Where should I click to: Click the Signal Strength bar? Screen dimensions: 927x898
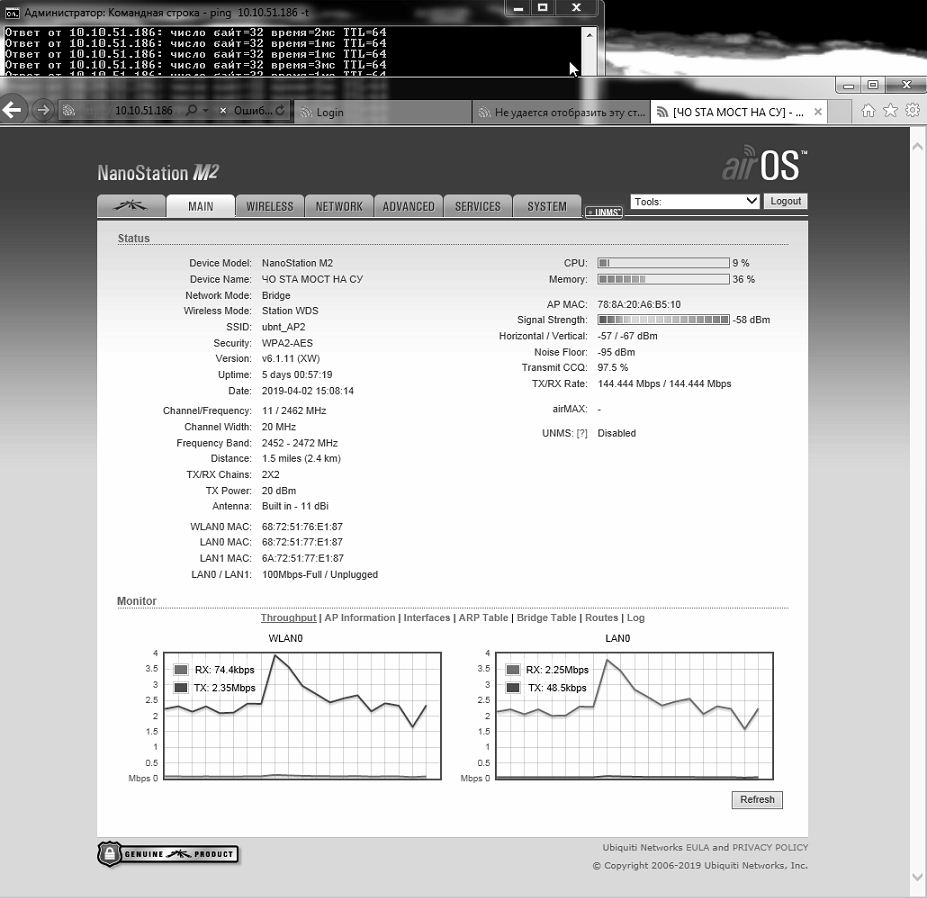point(663,320)
